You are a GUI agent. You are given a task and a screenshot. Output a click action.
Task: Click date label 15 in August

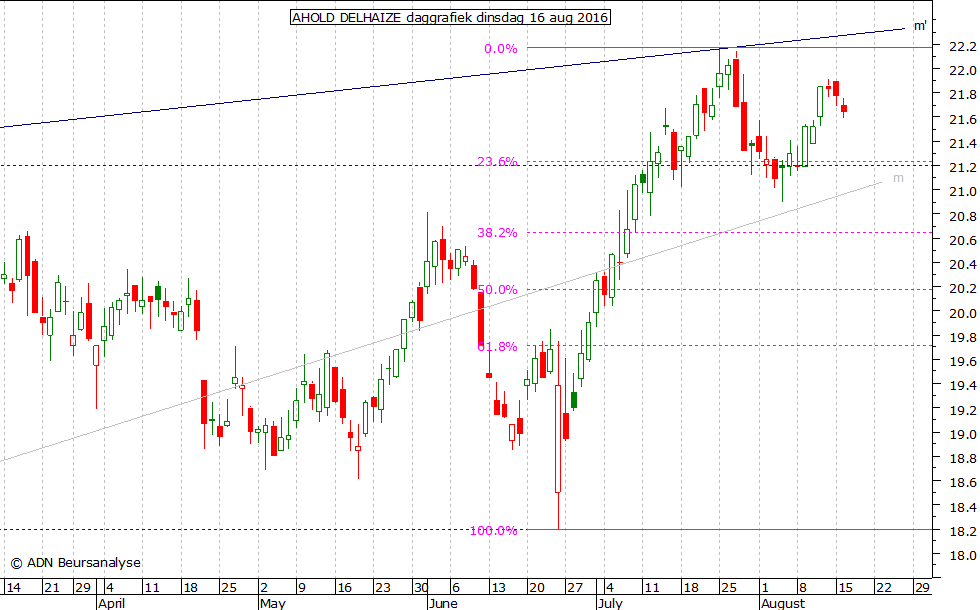pyautogui.click(x=845, y=588)
